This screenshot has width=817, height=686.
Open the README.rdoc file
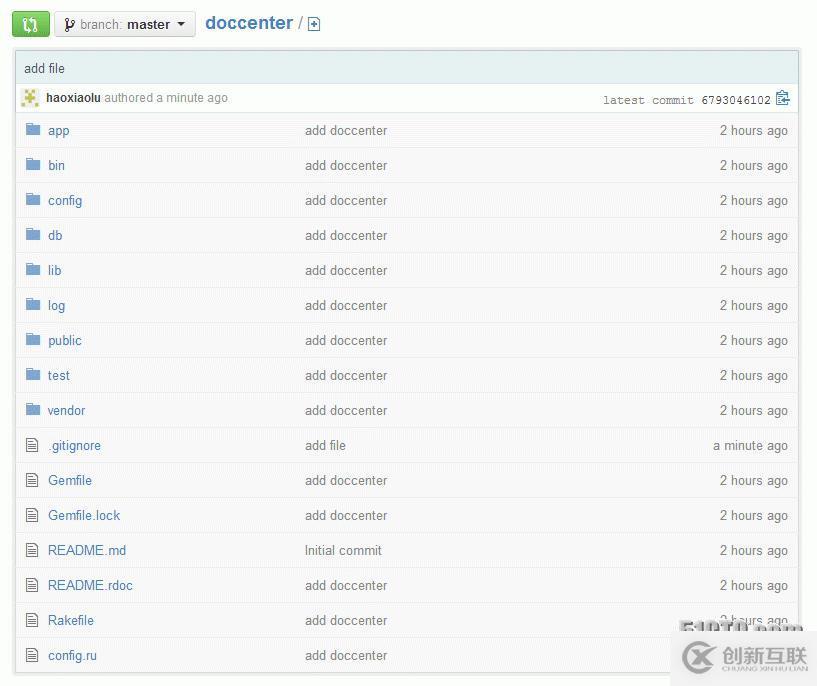[x=90, y=585]
